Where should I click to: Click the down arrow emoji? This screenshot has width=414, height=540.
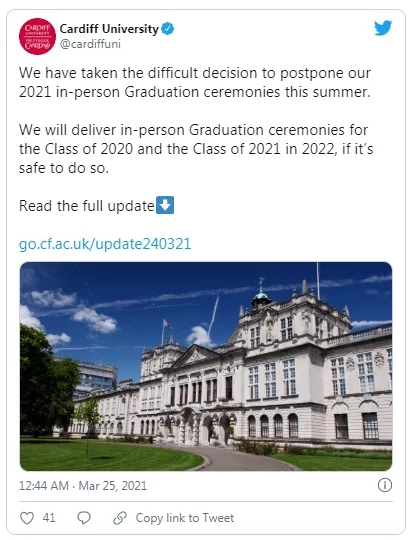165,205
